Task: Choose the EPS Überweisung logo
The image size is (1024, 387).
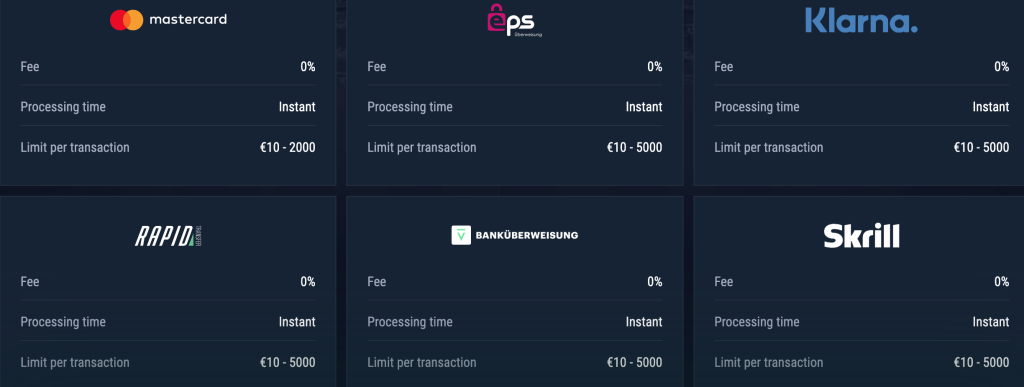Action: (x=515, y=20)
